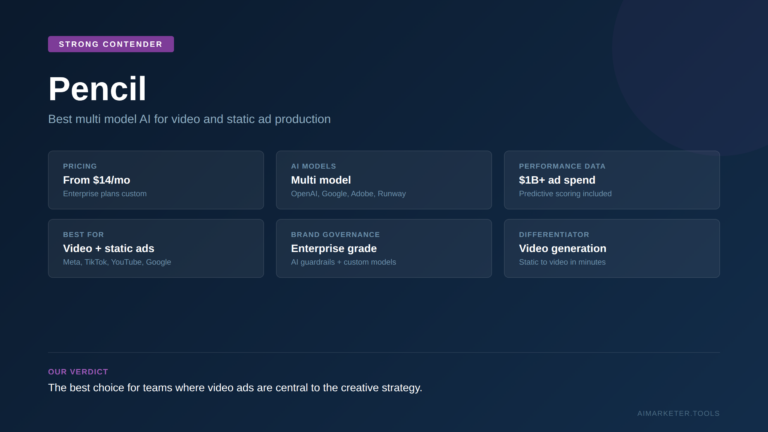Click 'Video generation' text
The width and height of the screenshot is (768, 432).
(562, 249)
